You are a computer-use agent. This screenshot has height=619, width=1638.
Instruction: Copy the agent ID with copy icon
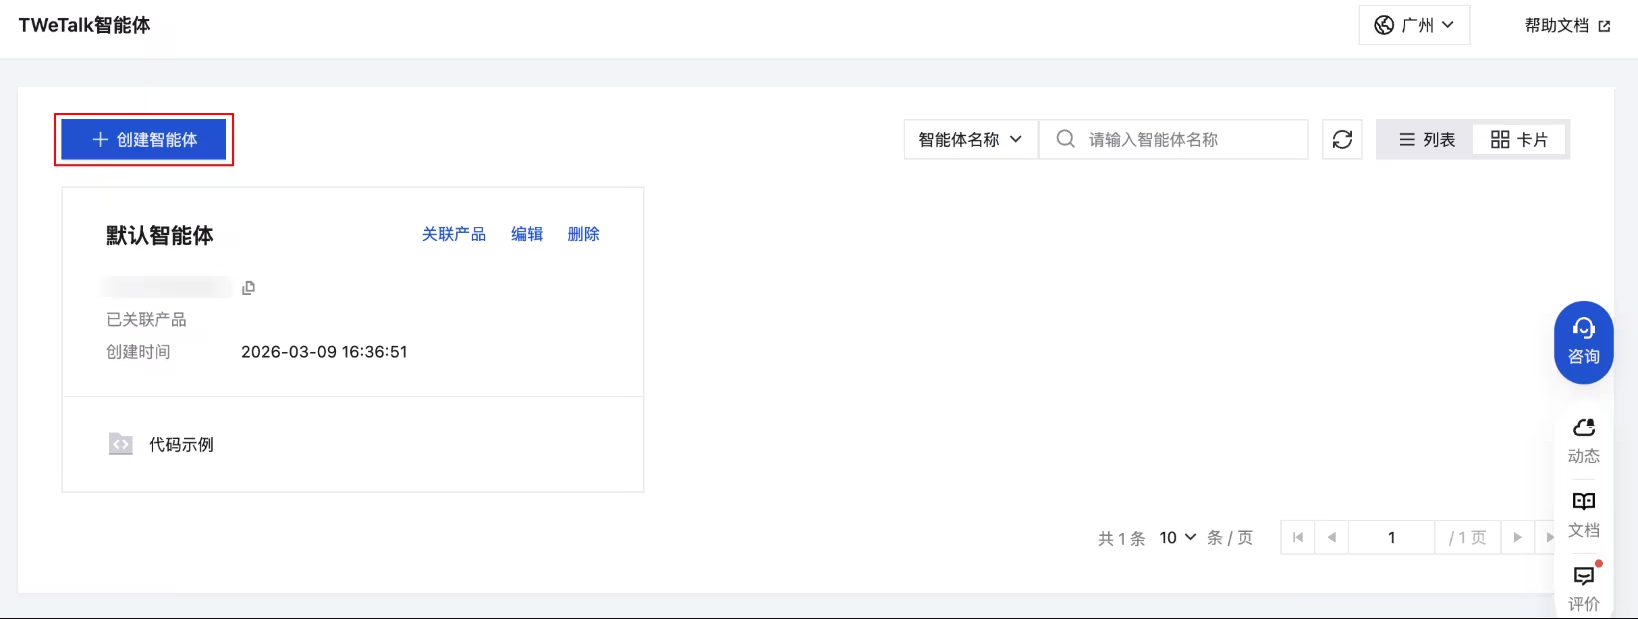point(248,288)
